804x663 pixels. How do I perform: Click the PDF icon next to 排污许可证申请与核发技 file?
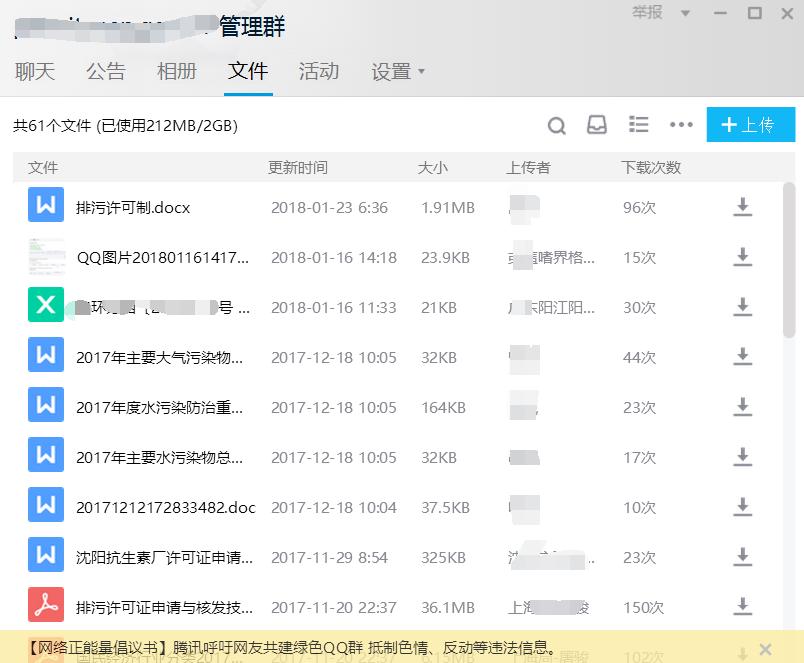(45, 606)
